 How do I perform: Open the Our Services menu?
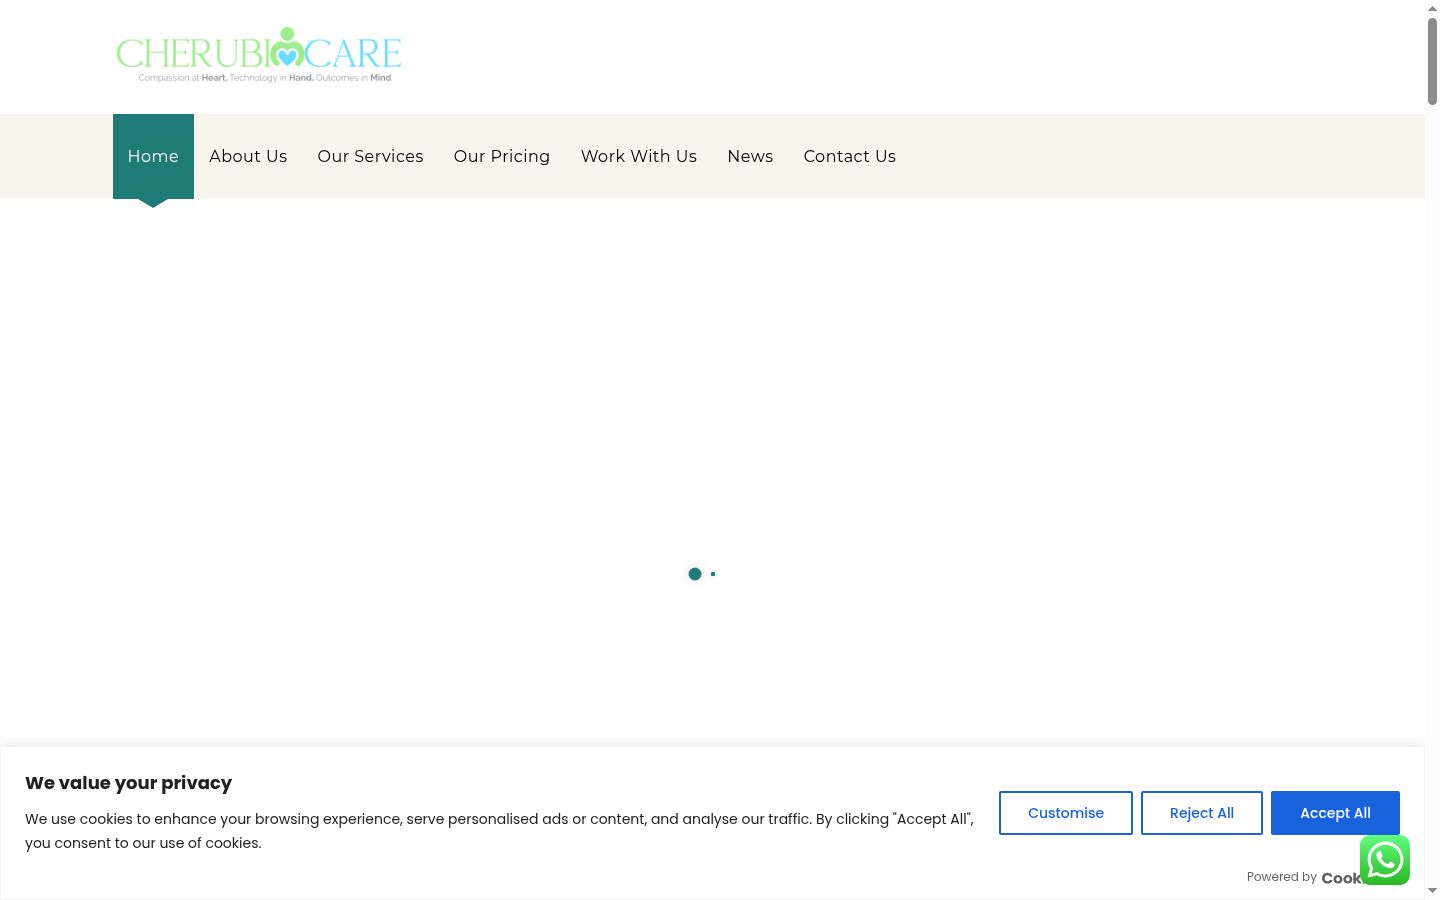pyautogui.click(x=370, y=157)
